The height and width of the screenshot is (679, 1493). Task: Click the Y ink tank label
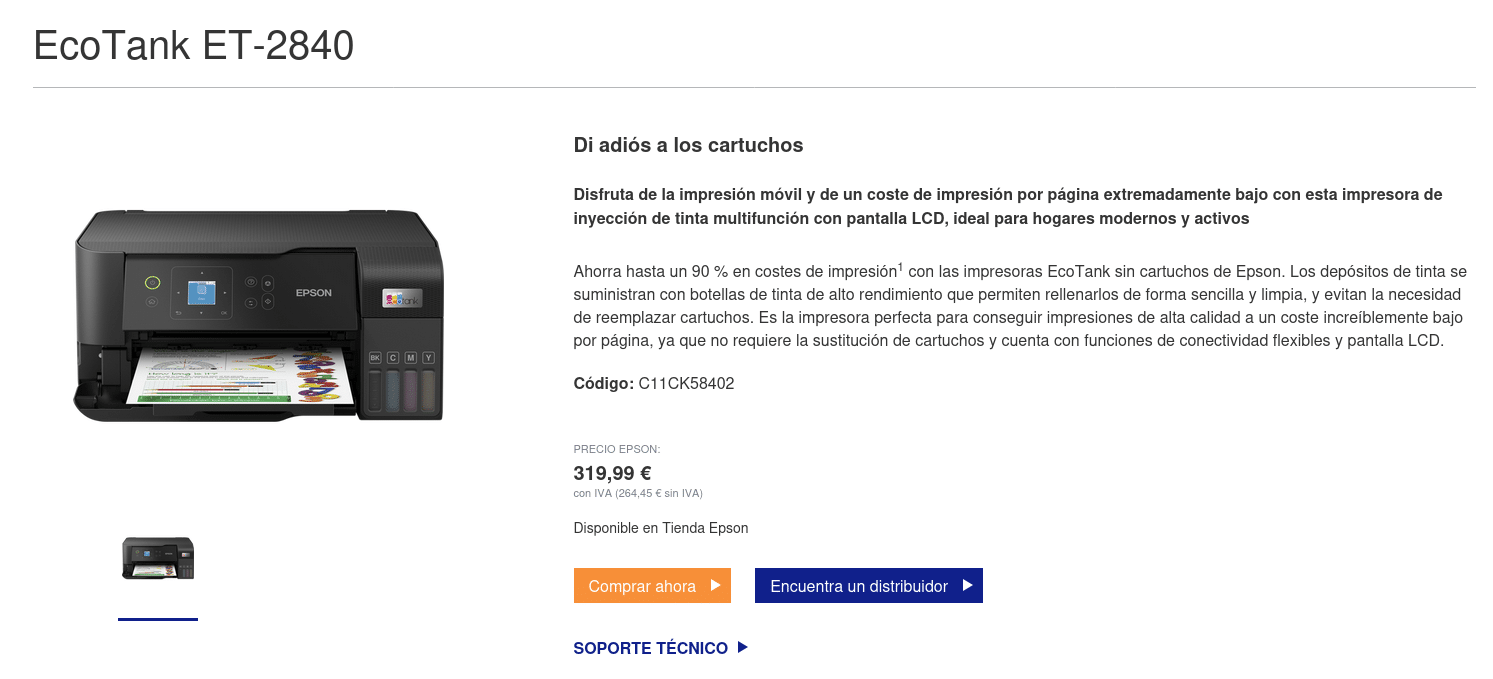coord(428,357)
